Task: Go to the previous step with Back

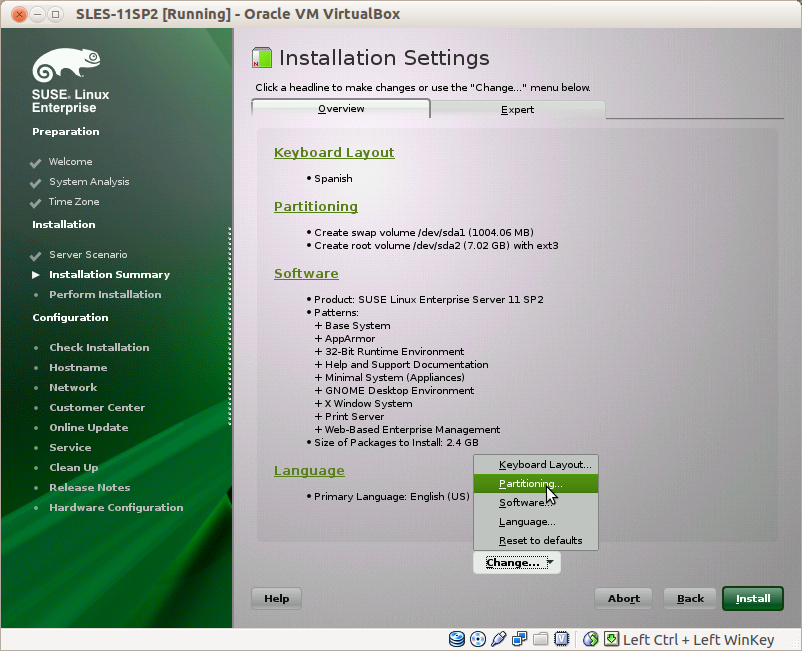Action: click(690, 598)
